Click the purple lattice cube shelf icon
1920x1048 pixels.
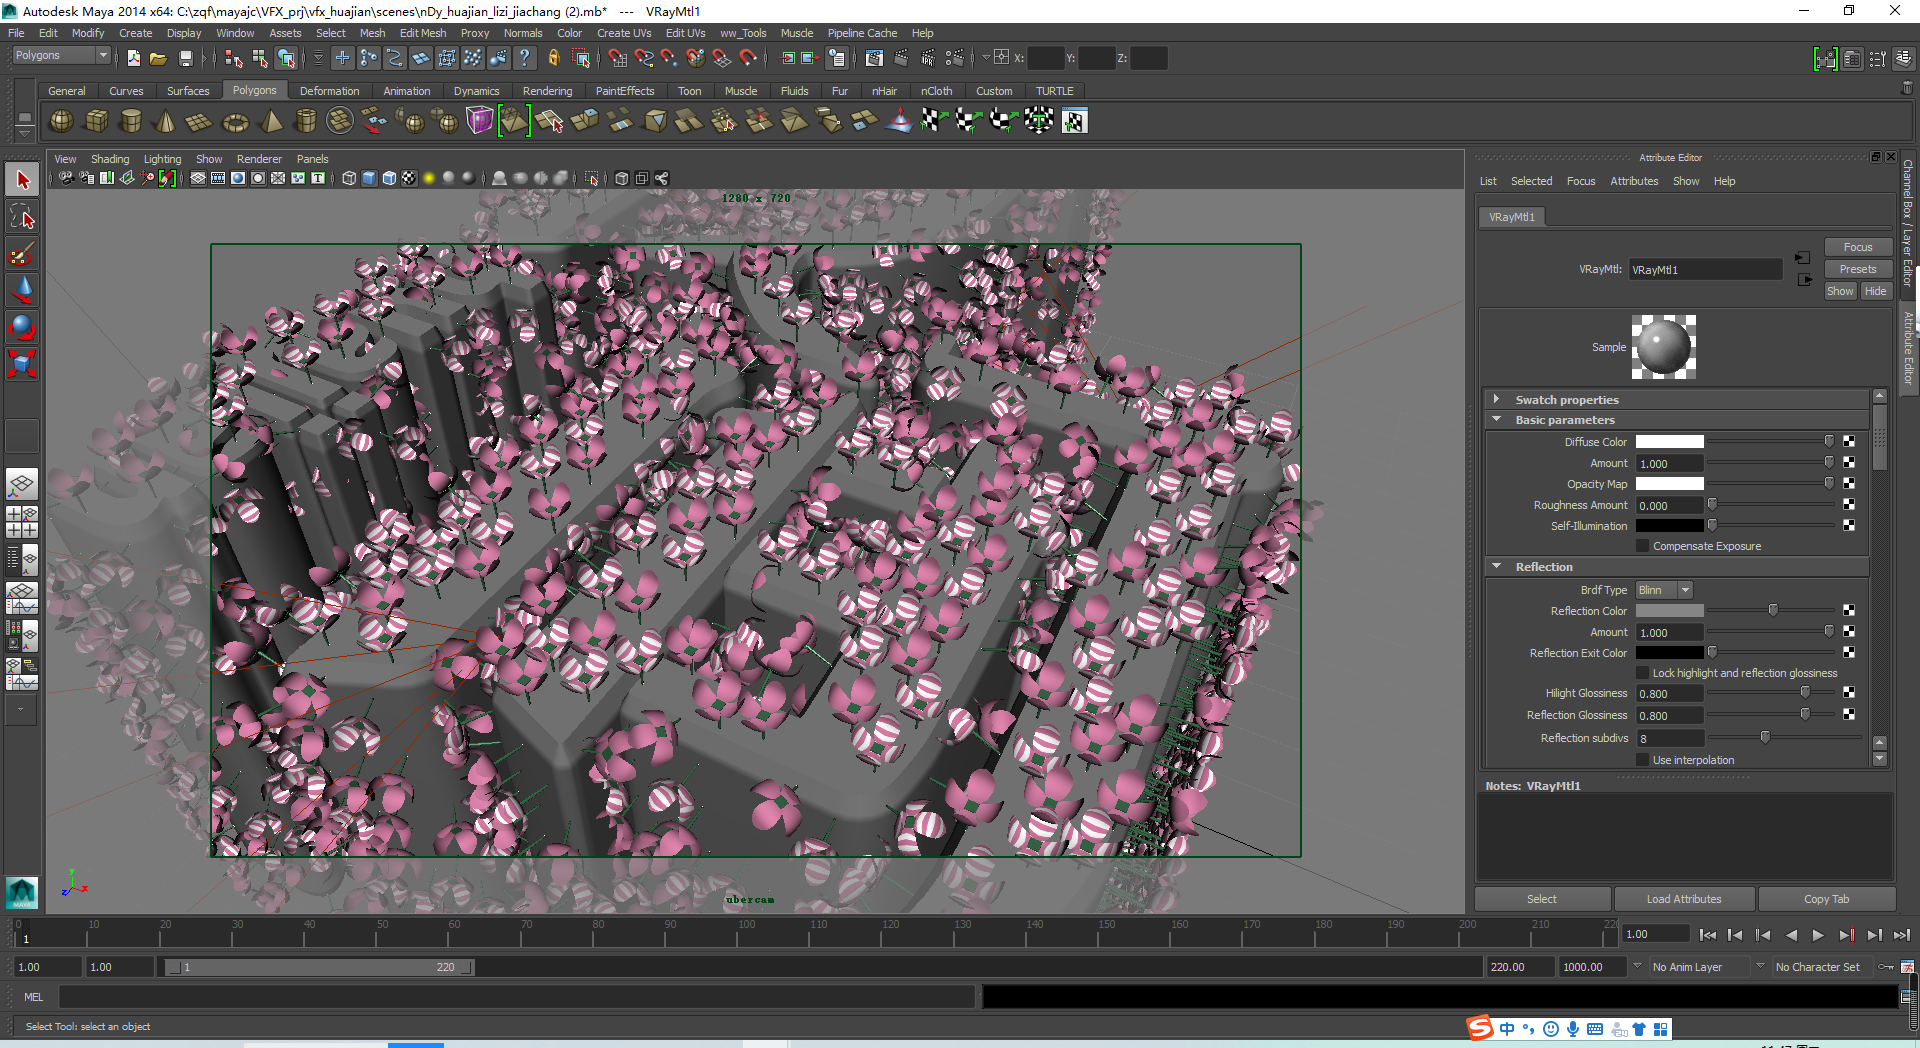480,121
